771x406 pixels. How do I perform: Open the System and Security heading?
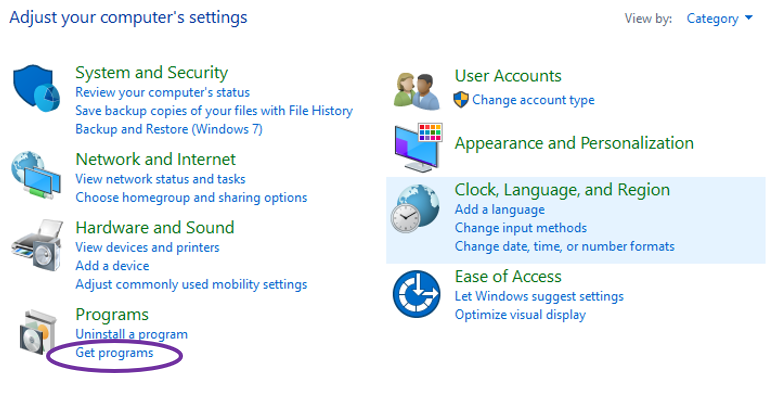point(151,72)
